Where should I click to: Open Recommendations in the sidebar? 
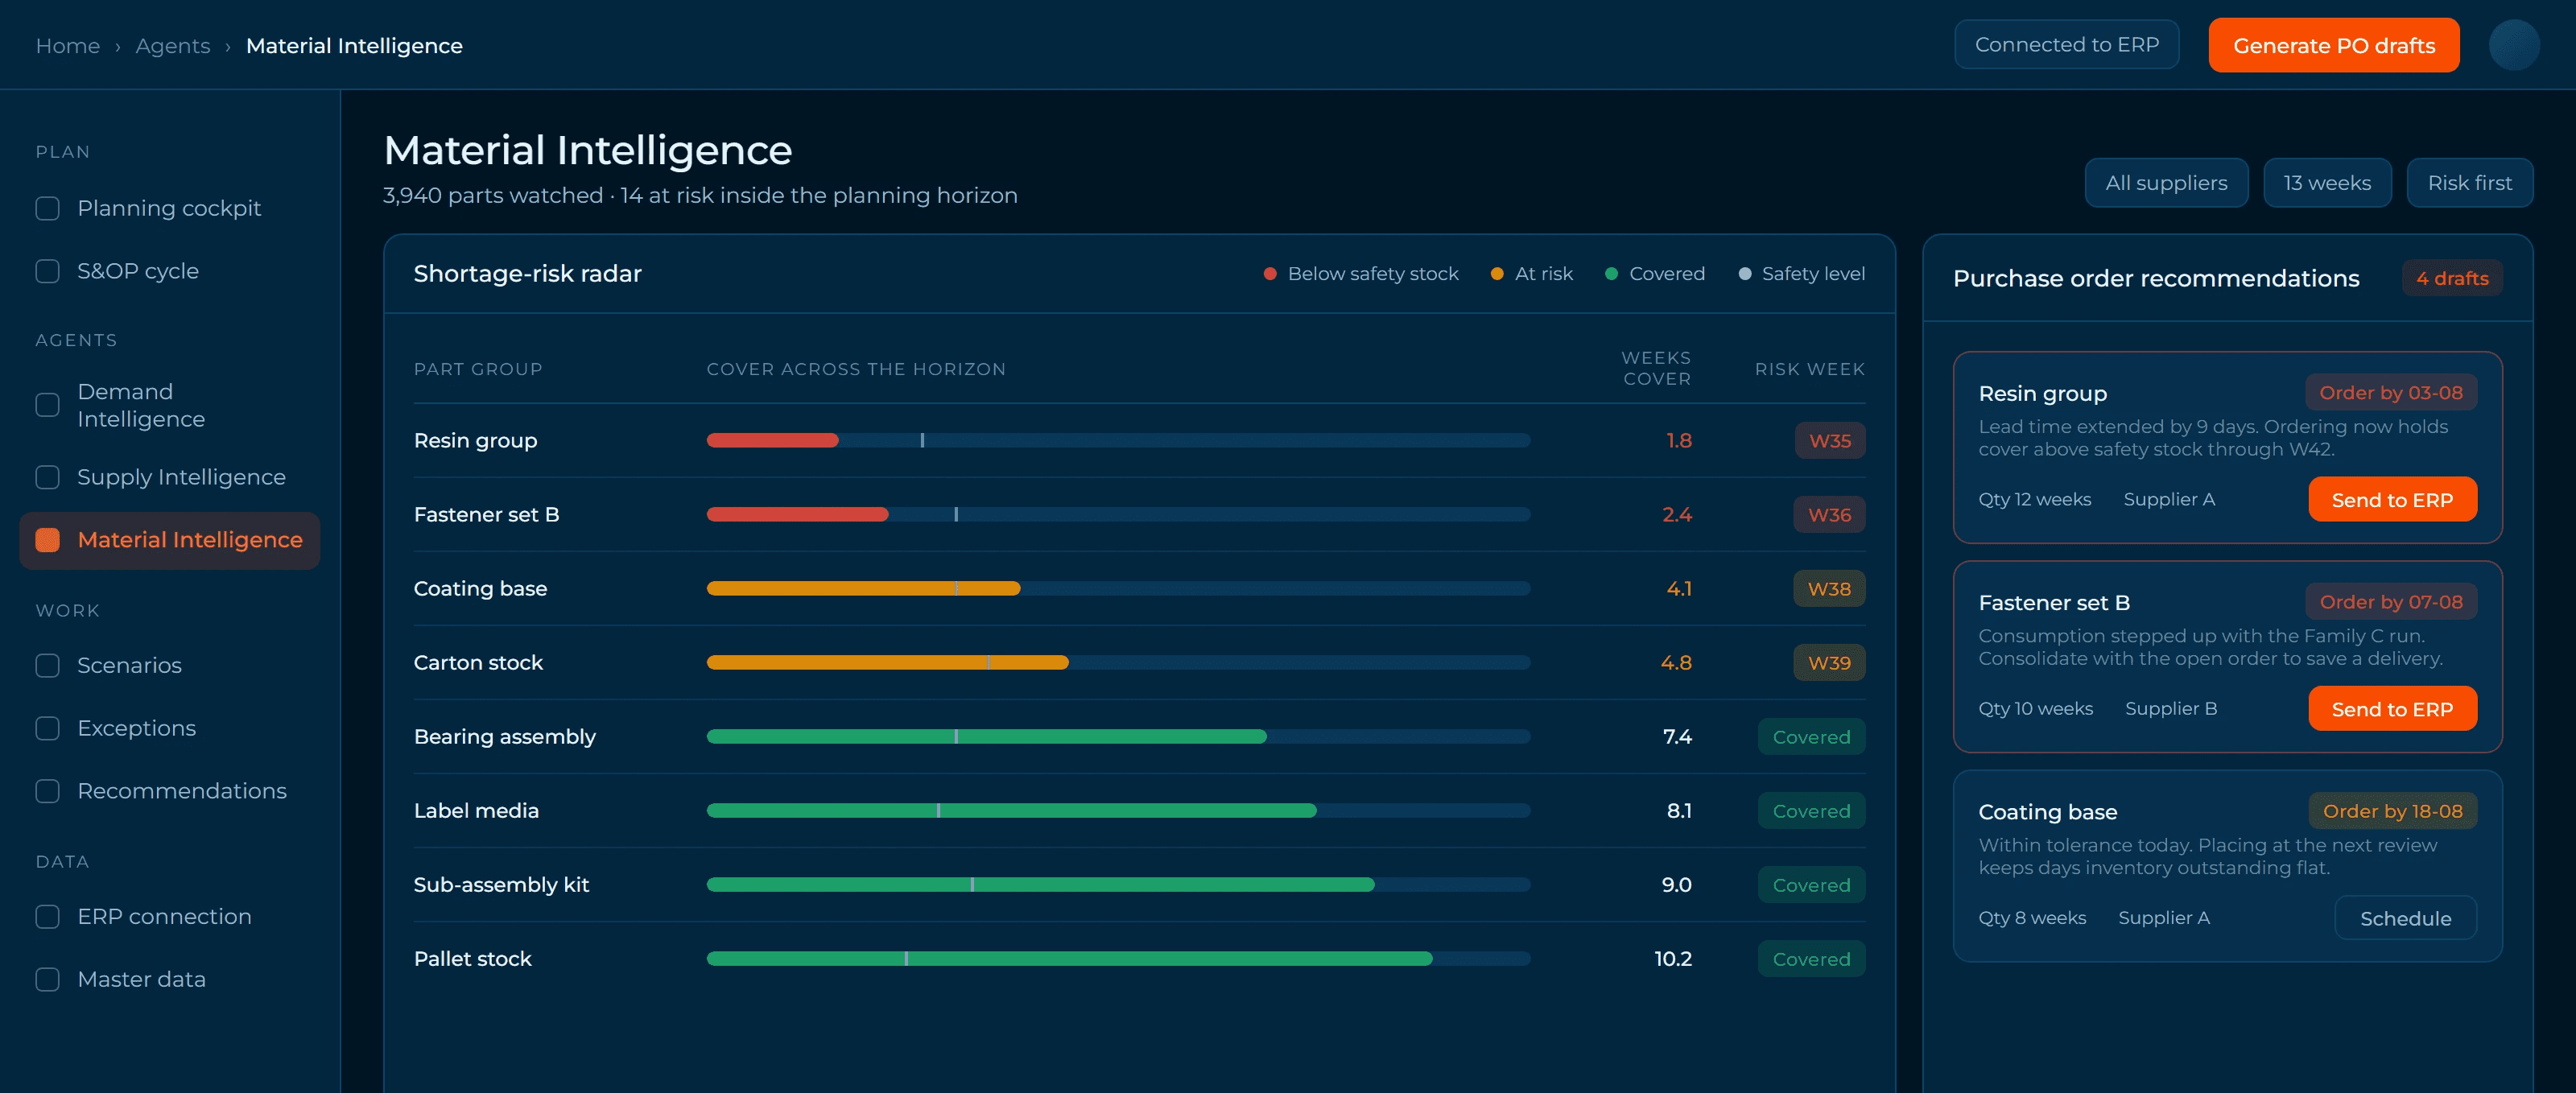tap(169, 791)
